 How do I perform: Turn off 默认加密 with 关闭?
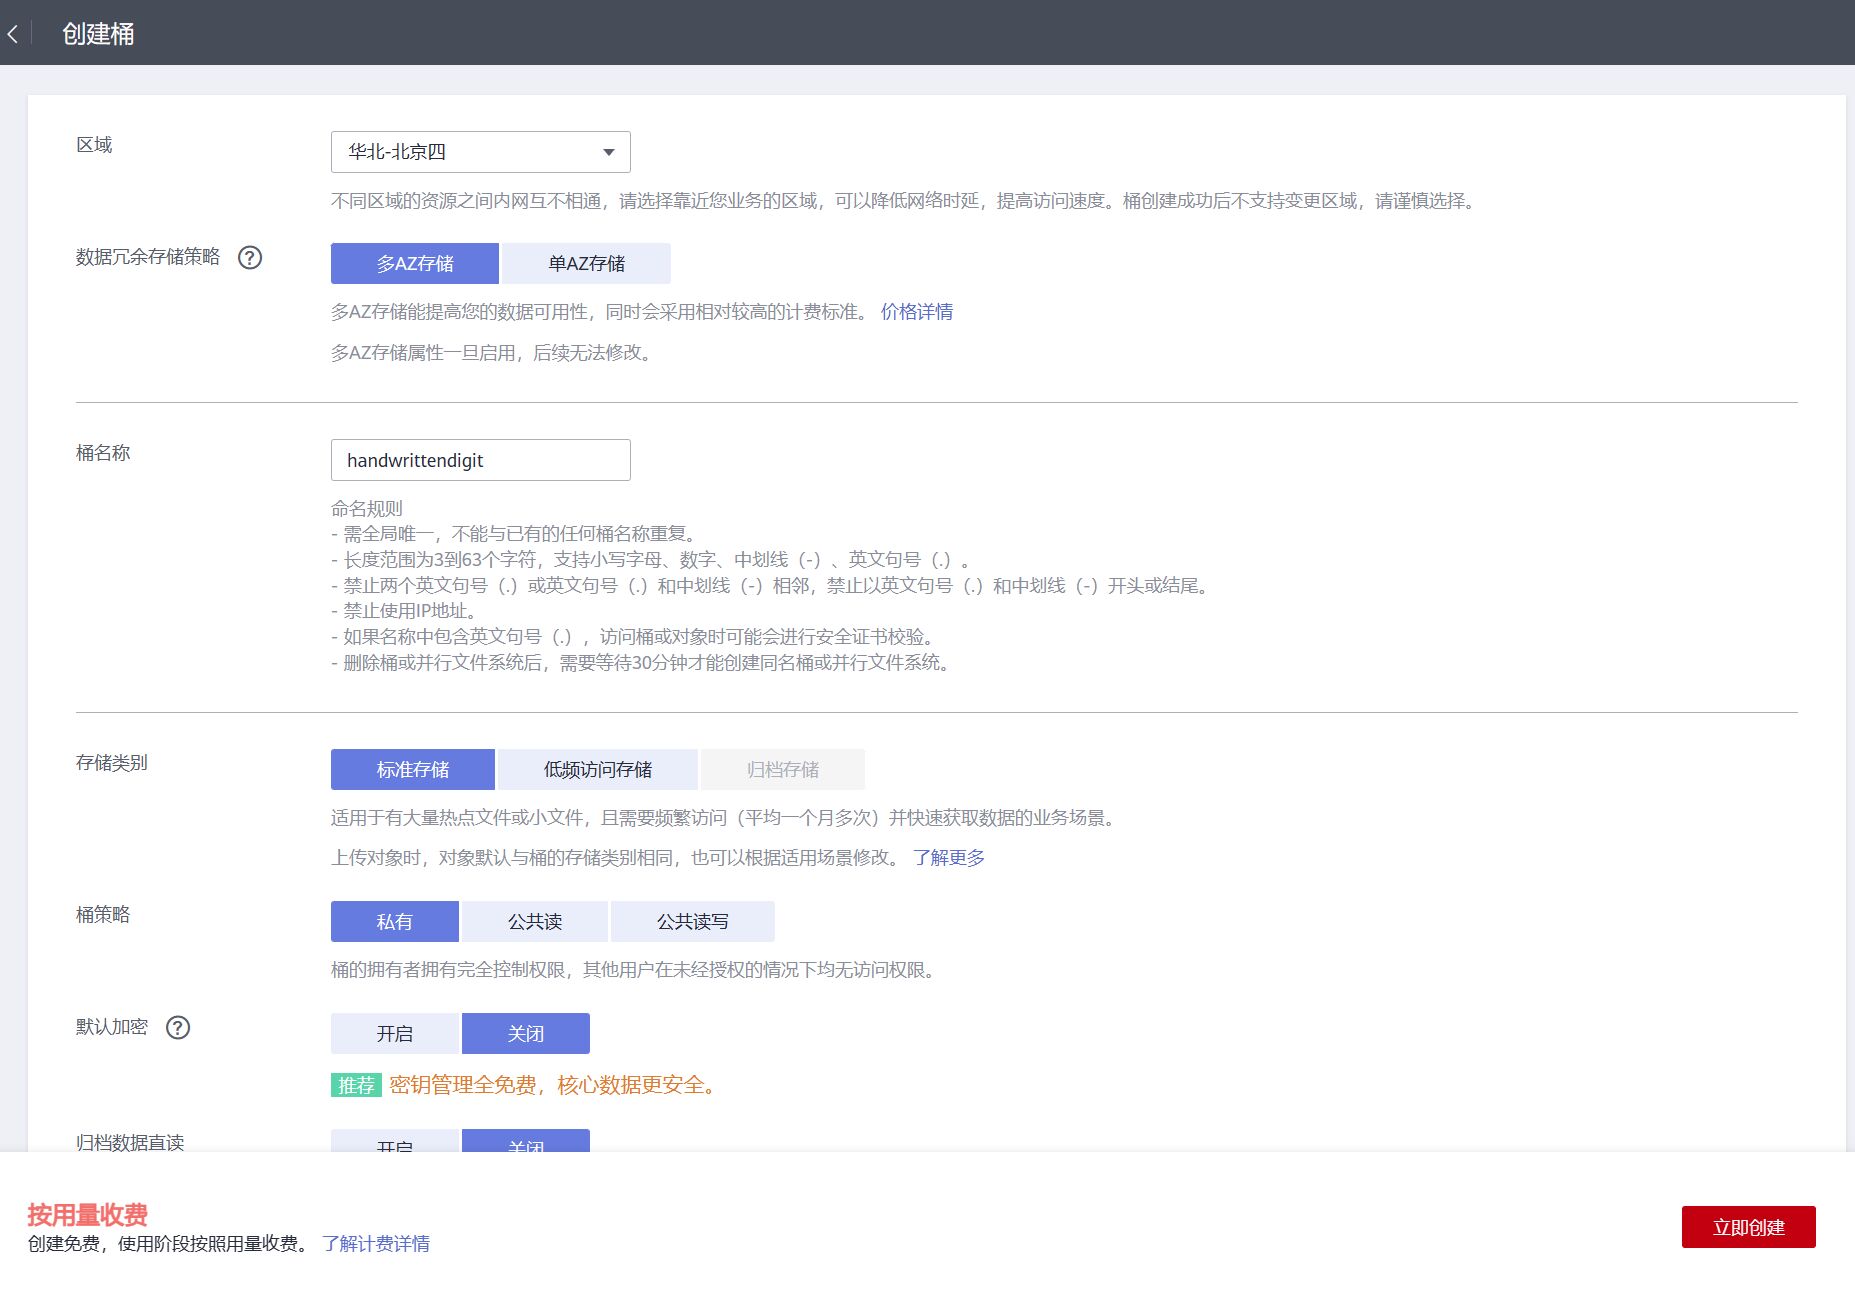pyautogui.click(x=526, y=1034)
